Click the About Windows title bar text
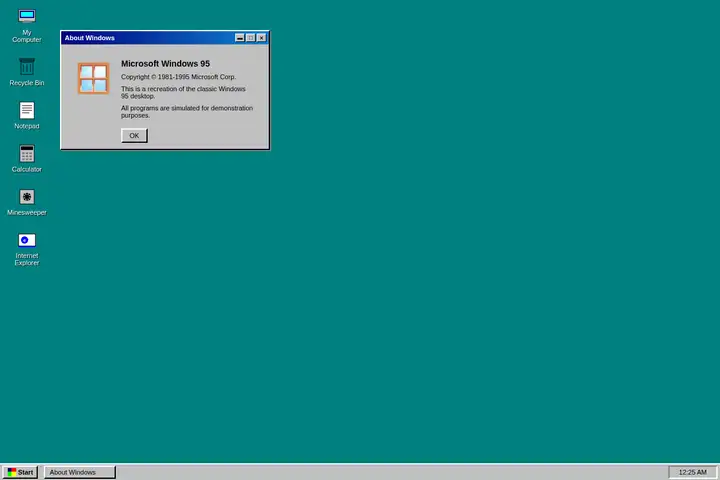 pos(90,38)
